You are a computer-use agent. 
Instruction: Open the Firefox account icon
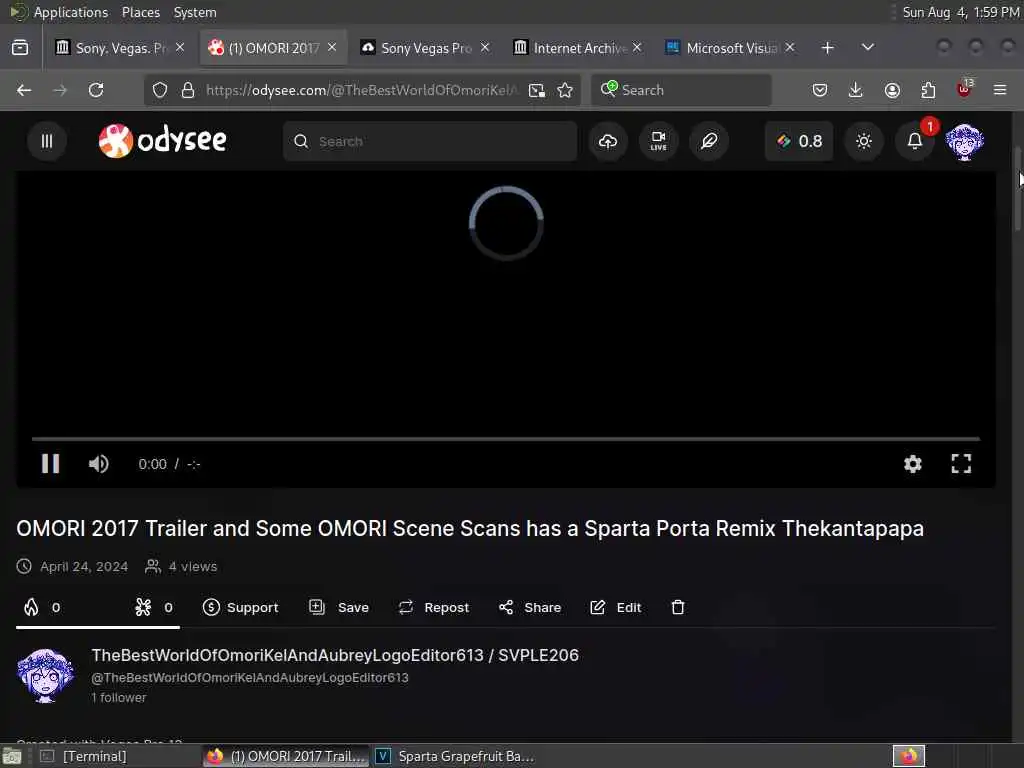(x=892, y=90)
